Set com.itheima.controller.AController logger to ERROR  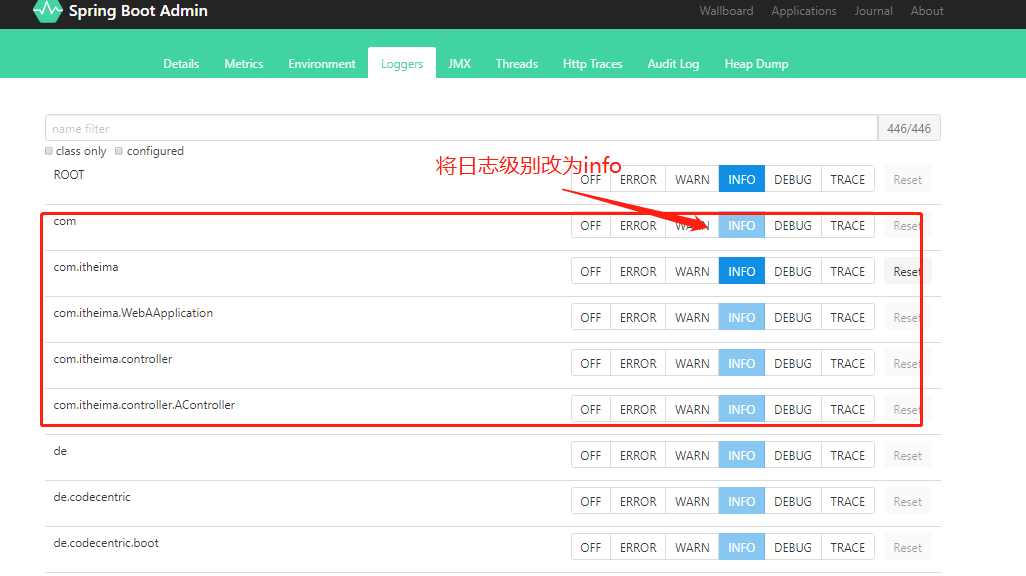click(x=638, y=409)
